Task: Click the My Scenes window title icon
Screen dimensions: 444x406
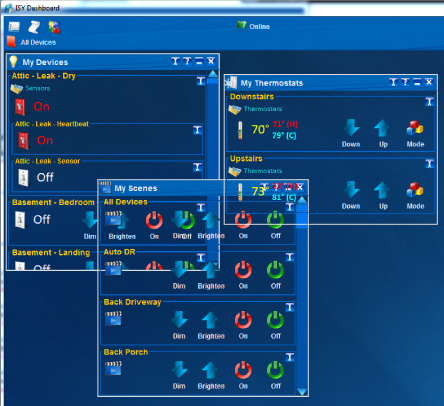Action: (105, 188)
